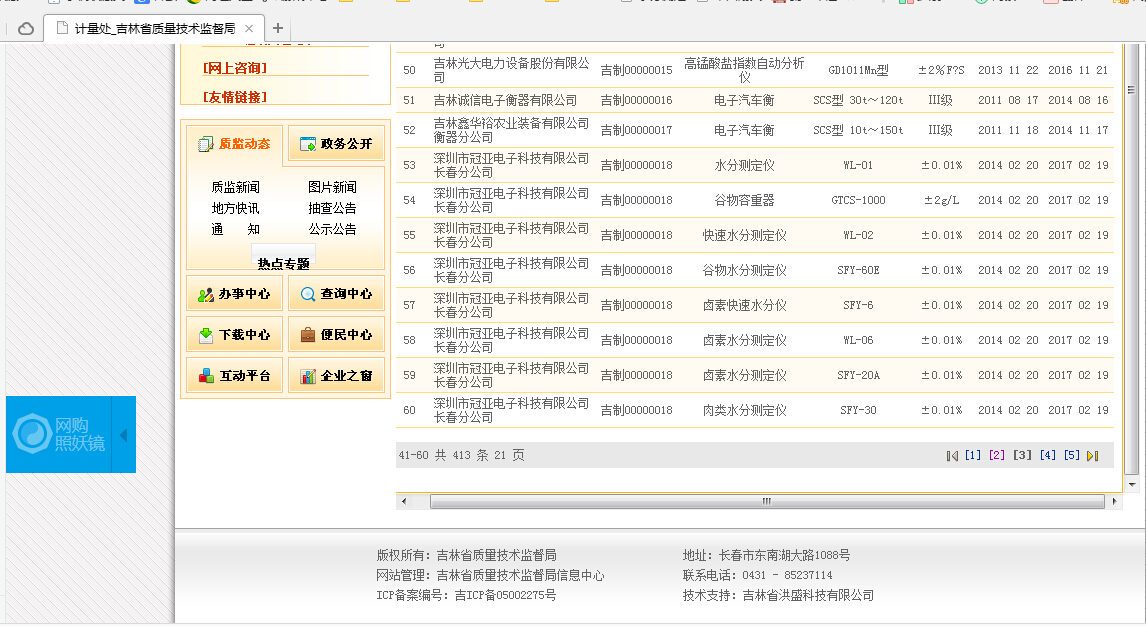Open the 互动平台 button
1146x626 pixels.
tap(235, 375)
